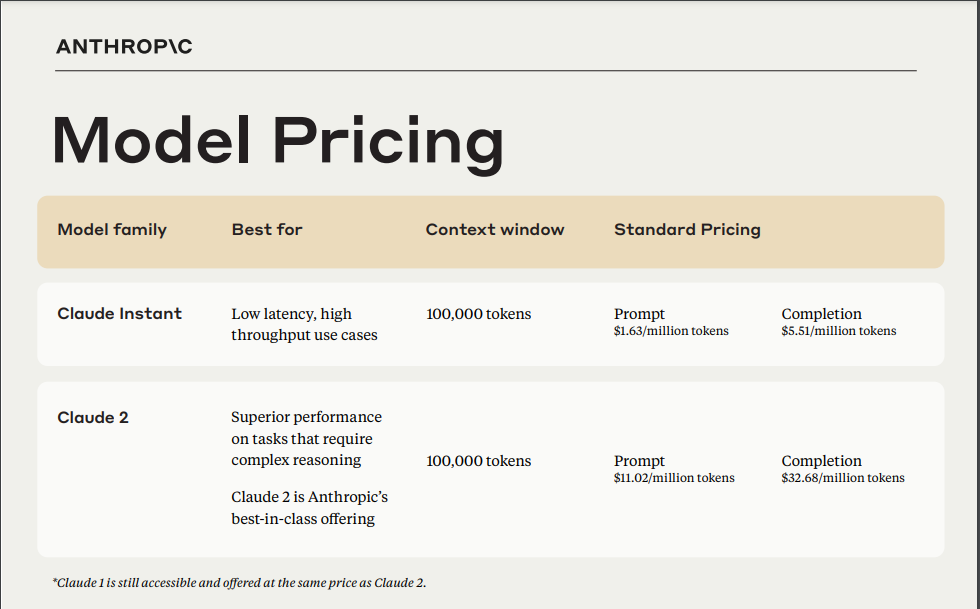This screenshot has width=980, height=609.
Task: Click Claude 2's 100,000 tokens context value
Action: pos(479,461)
